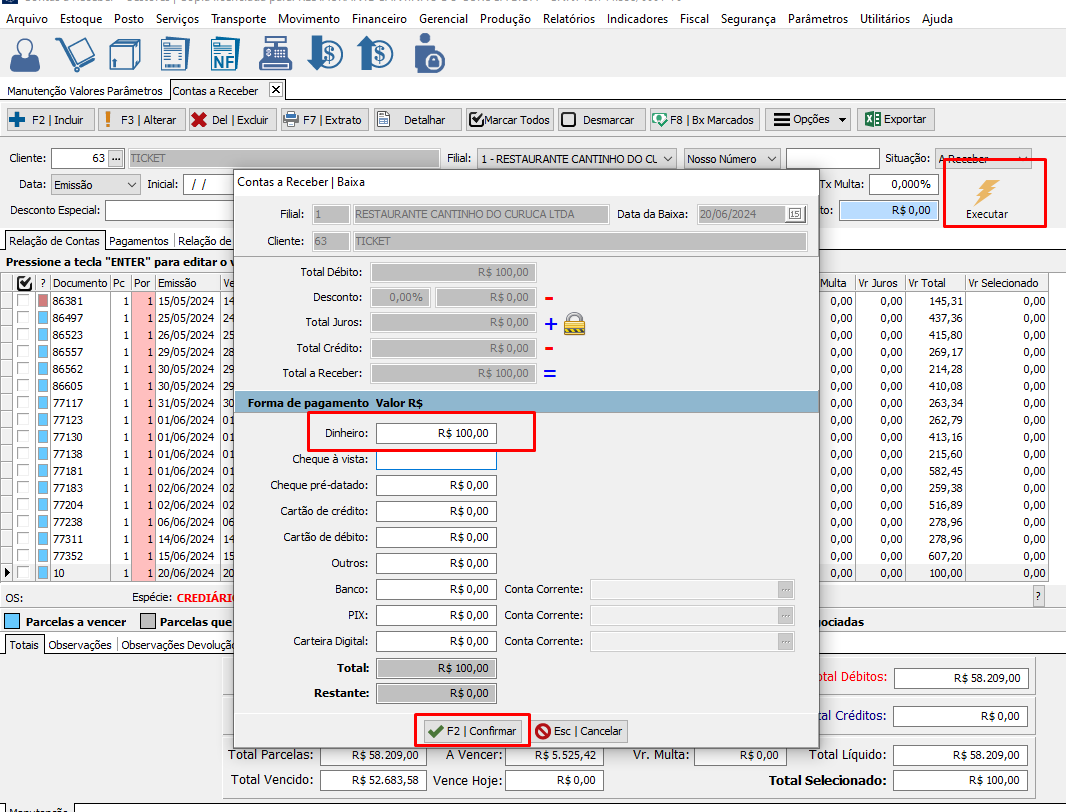Viewport: 1066px width, 812px height.
Task: Click the PIX value input field
Action: (436, 615)
